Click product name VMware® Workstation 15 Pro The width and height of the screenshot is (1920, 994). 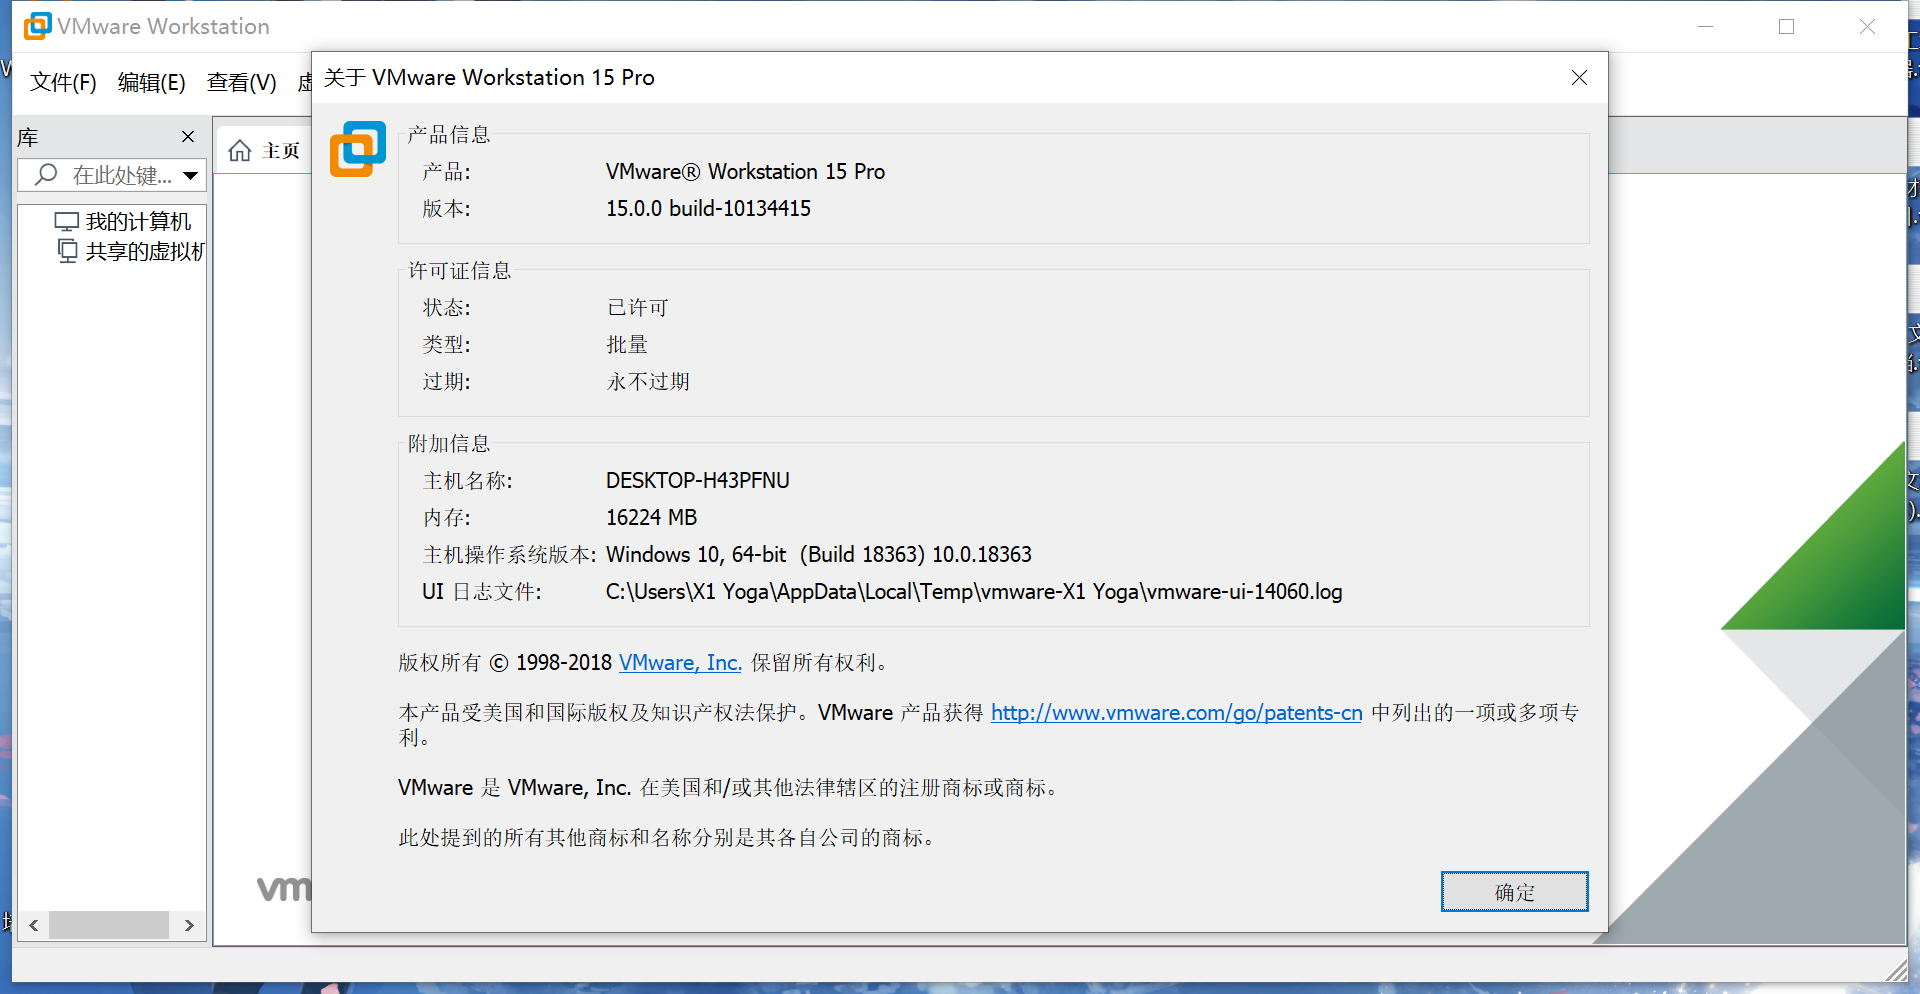(x=745, y=171)
